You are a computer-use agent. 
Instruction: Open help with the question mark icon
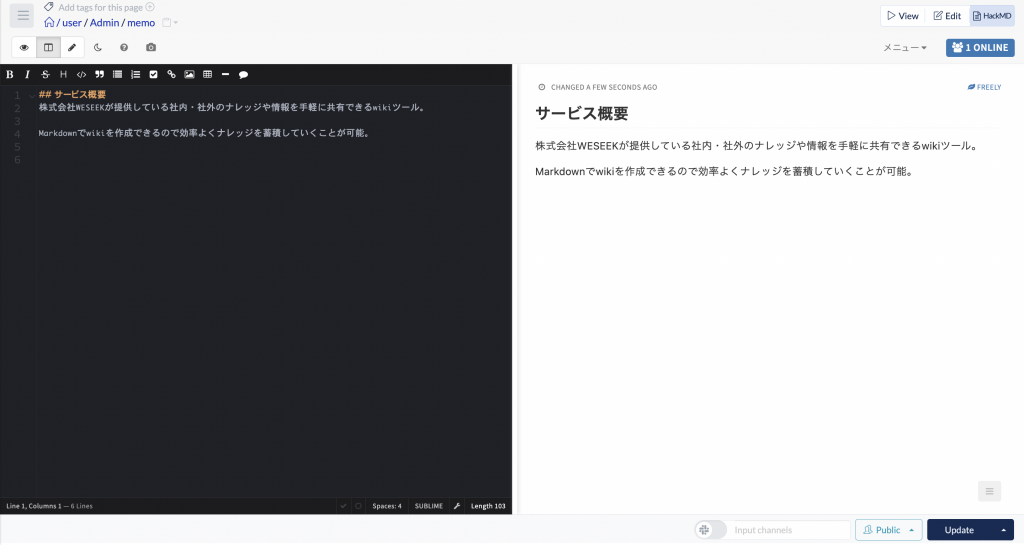(124, 48)
